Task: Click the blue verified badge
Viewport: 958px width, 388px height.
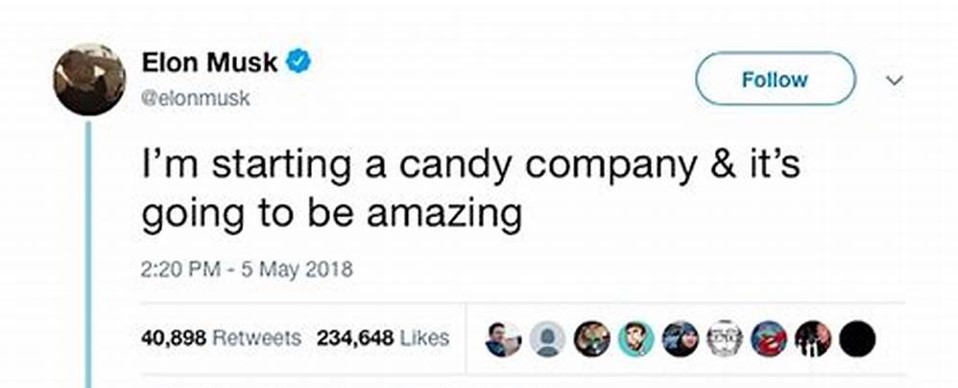Action: (x=299, y=62)
